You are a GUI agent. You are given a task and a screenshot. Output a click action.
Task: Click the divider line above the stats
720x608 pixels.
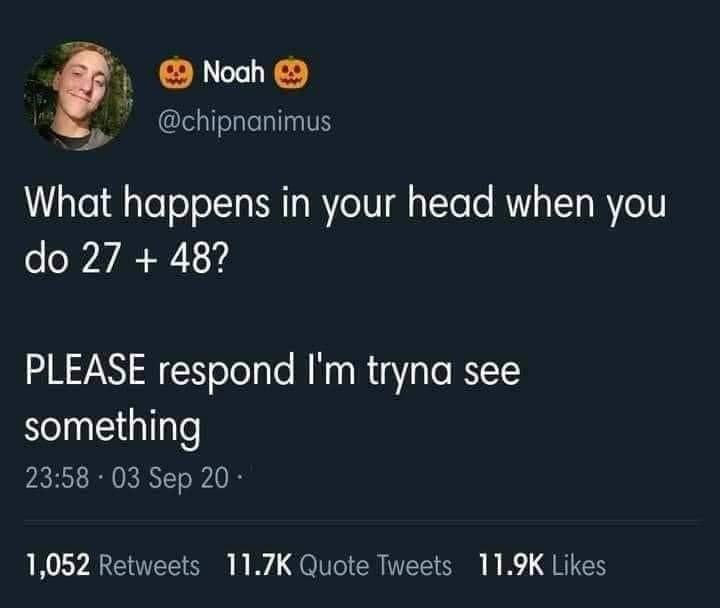tap(363, 521)
